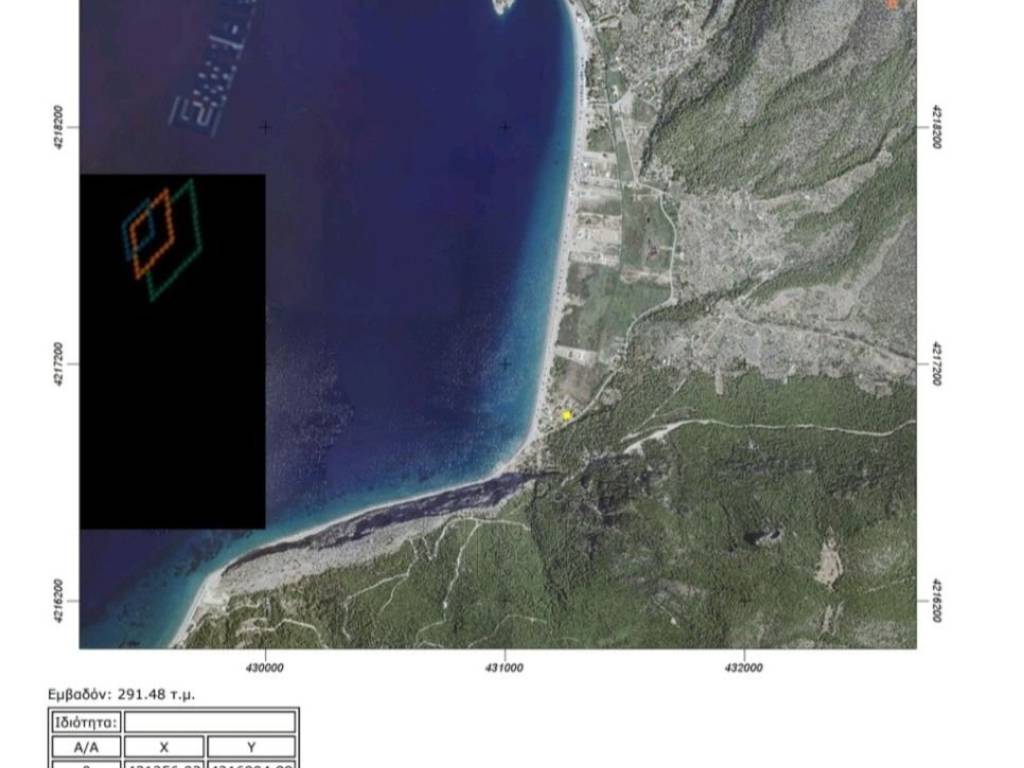Click the grid crosshair in the sea above 430000

[x=265, y=127]
